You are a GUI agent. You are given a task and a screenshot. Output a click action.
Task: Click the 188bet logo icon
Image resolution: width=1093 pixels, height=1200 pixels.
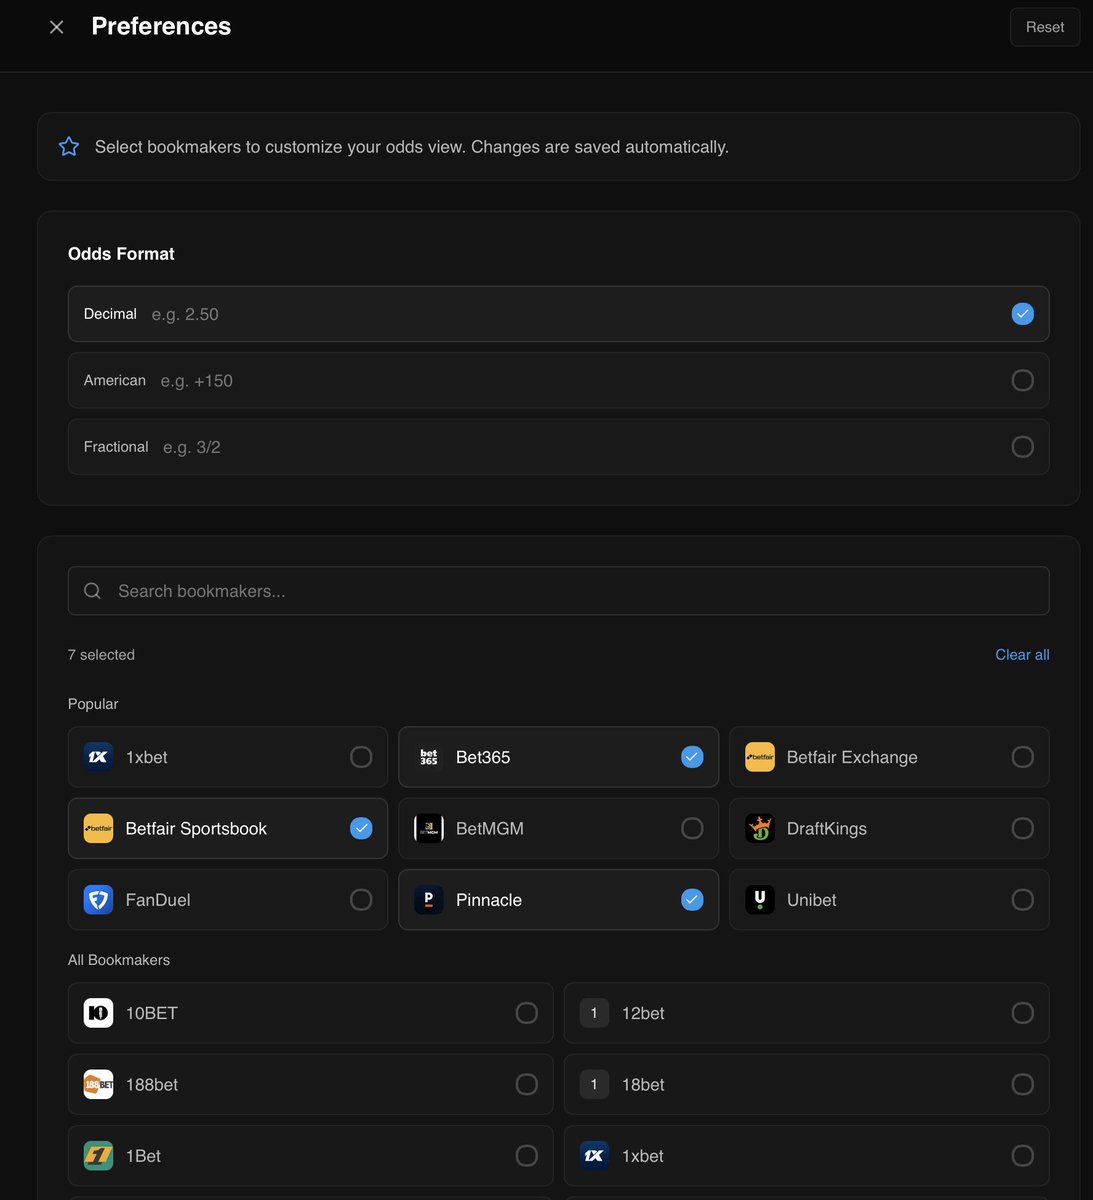tap(98, 1084)
